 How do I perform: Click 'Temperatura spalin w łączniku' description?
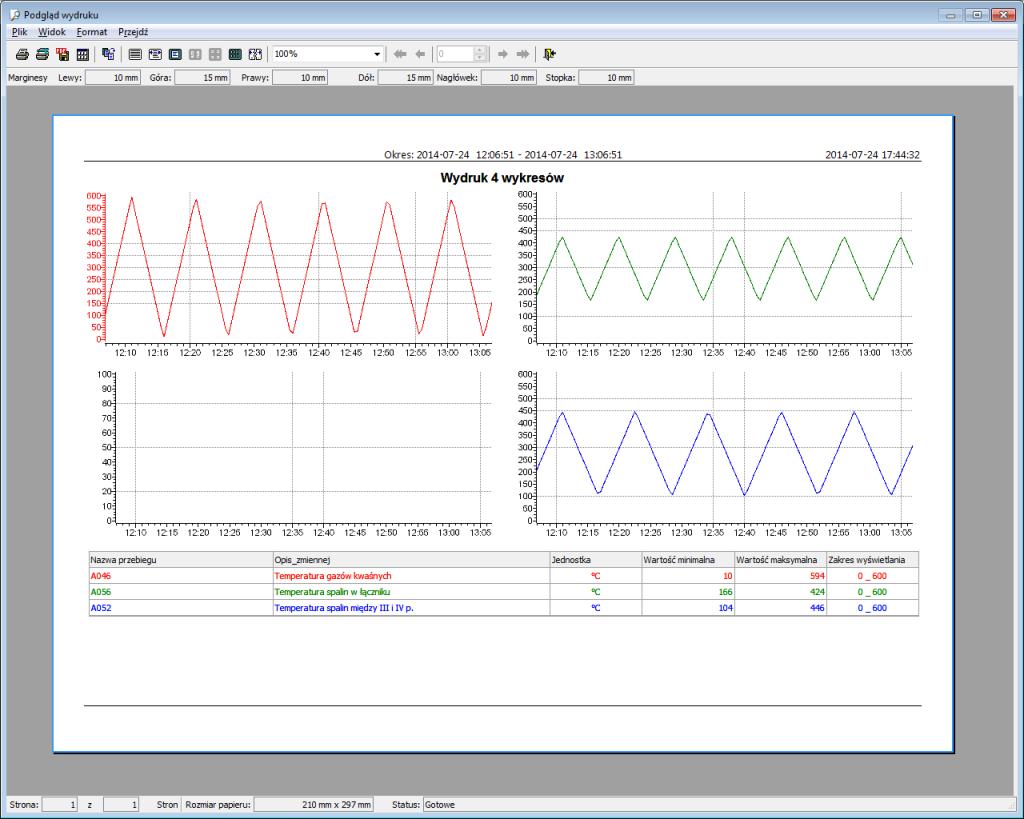coord(332,592)
